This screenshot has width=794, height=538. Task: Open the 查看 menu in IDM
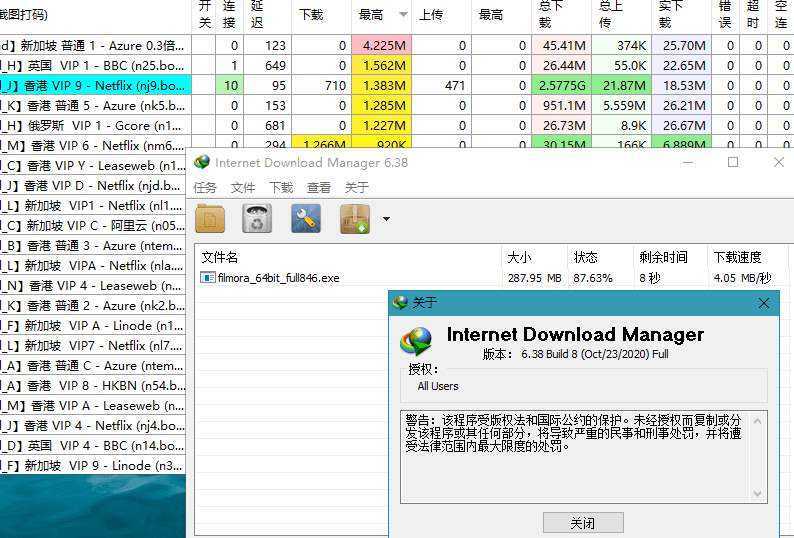point(319,187)
